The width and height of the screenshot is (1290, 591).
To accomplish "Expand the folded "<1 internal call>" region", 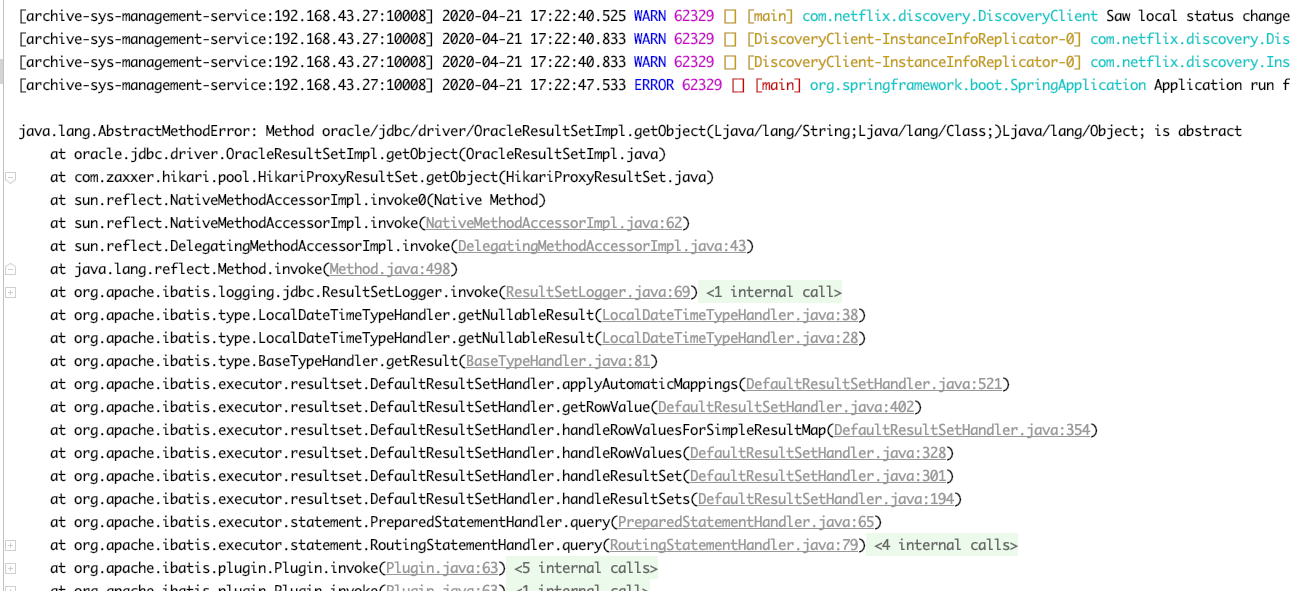I will [x=773, y=292].
